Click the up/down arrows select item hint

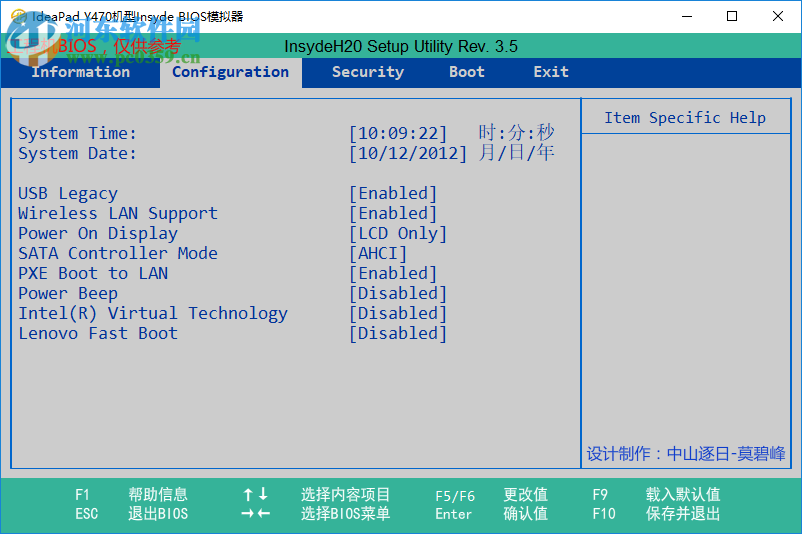click(x=316, y=495)
